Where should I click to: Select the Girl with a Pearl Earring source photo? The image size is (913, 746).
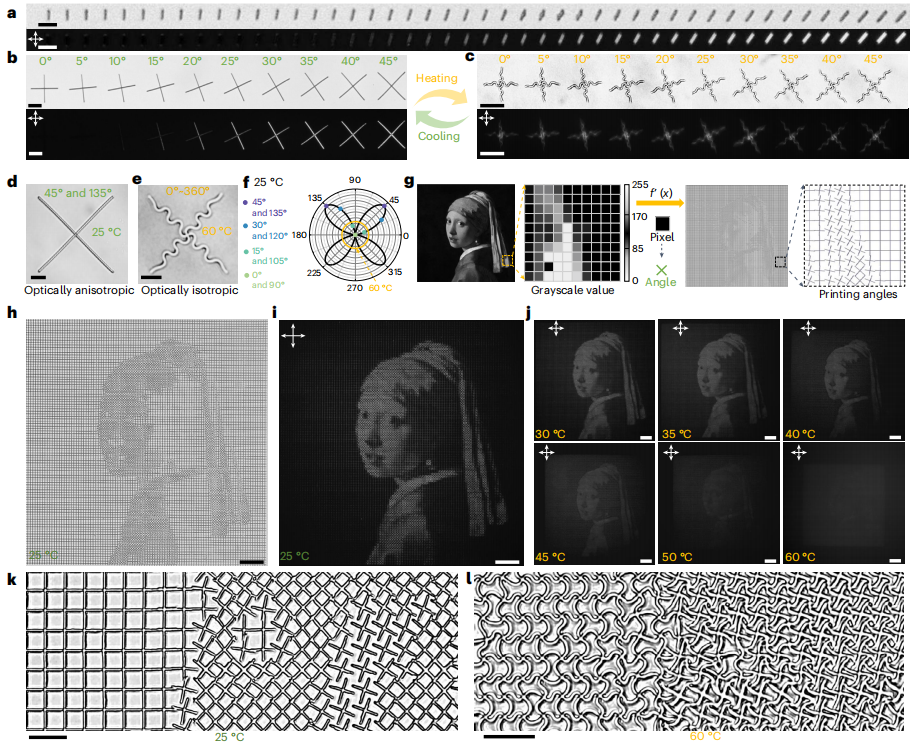pyautogui.click(x=466, y=233)
